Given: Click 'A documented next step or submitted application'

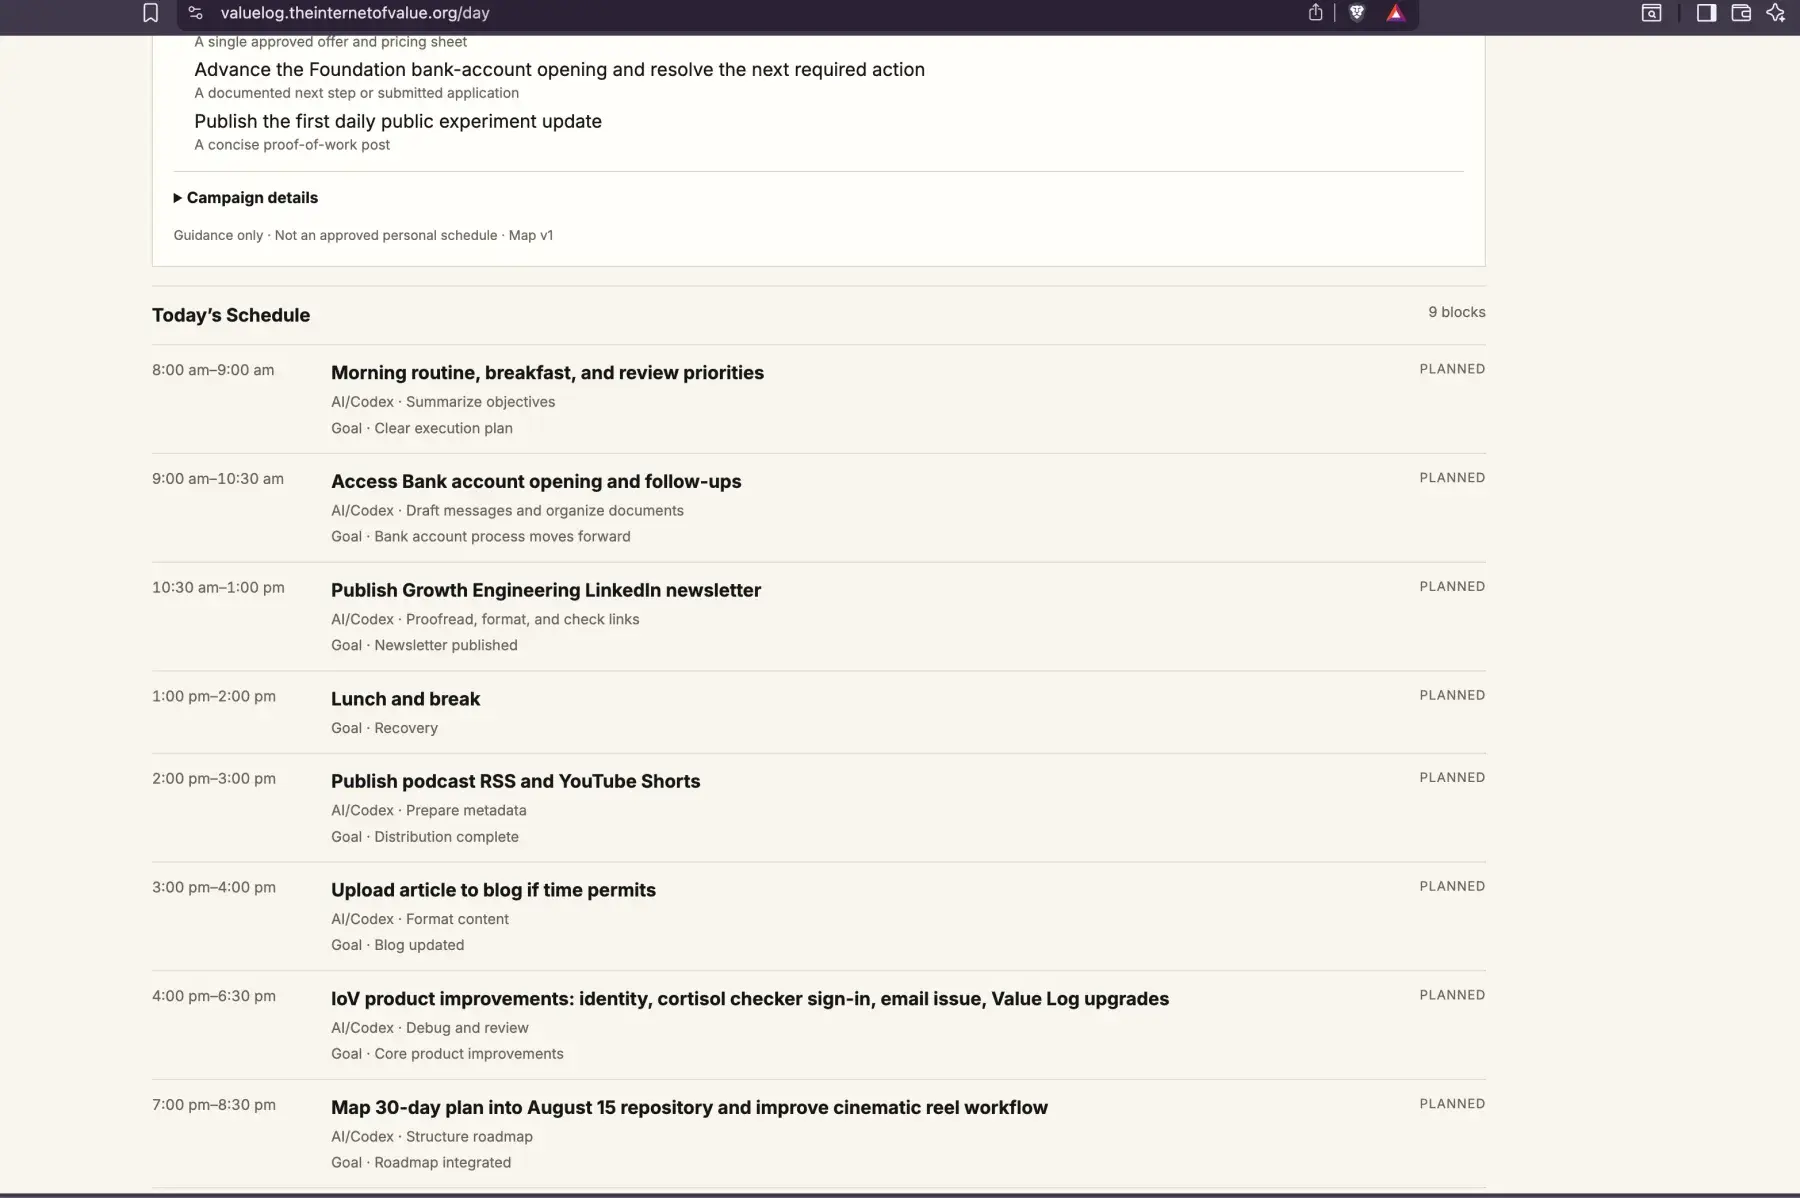Looking at the screenshot, I should 356,93.
